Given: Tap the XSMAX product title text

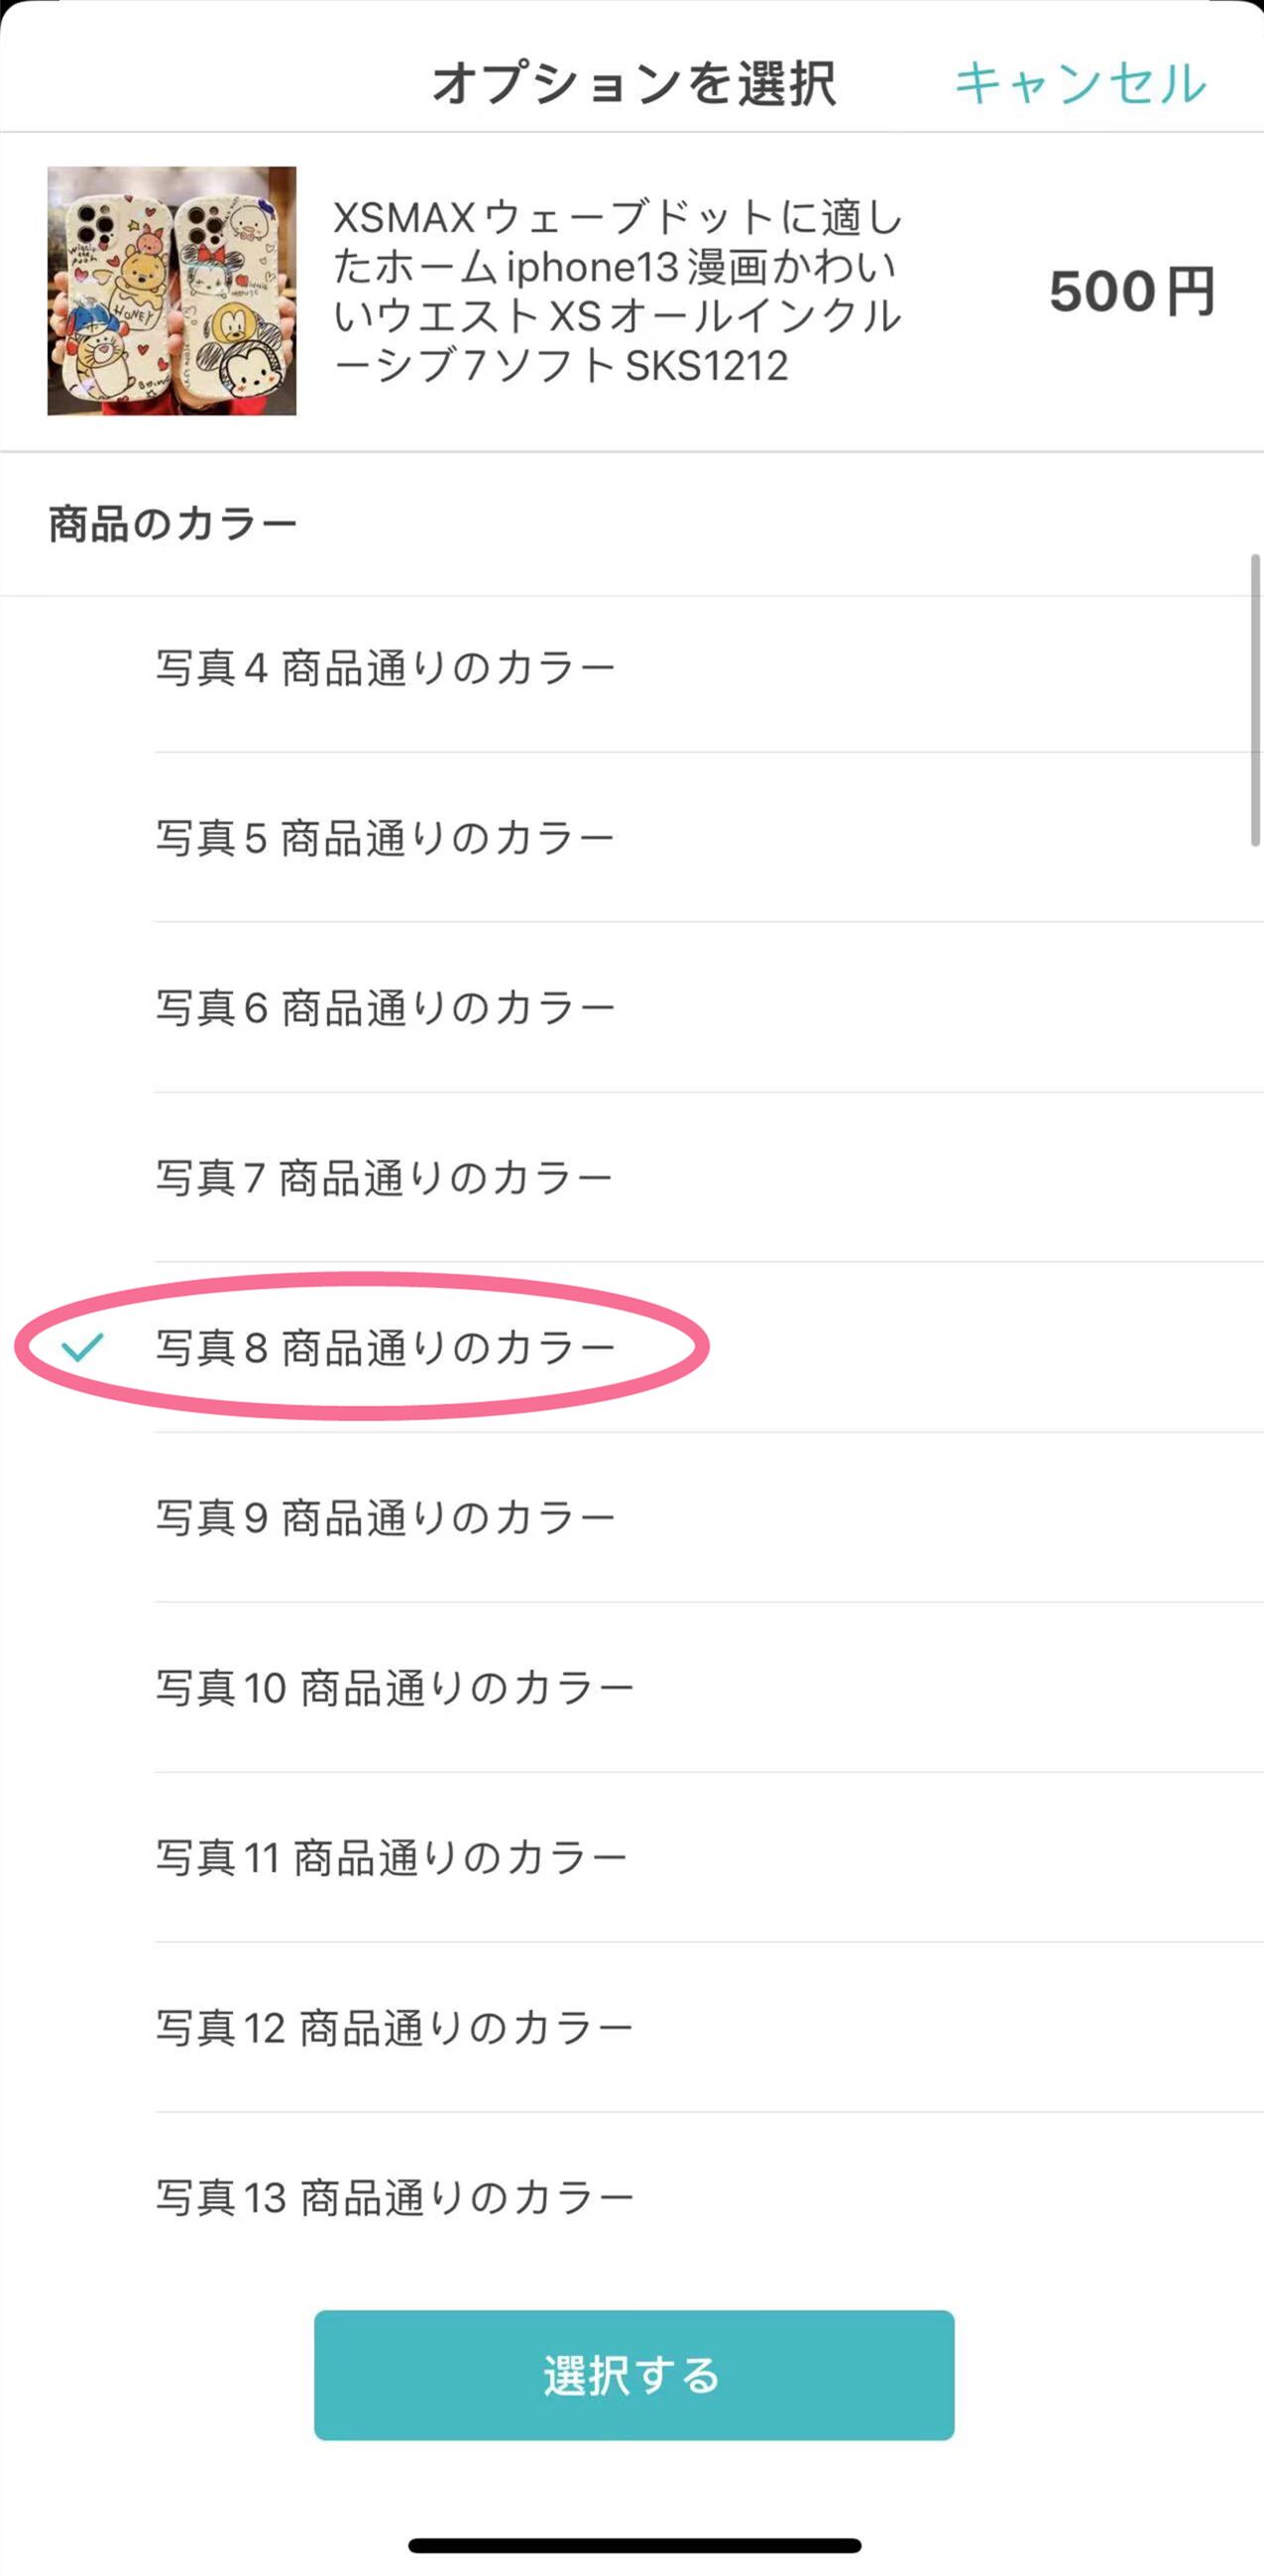Looking at the screenshot, I should [617, 291].
